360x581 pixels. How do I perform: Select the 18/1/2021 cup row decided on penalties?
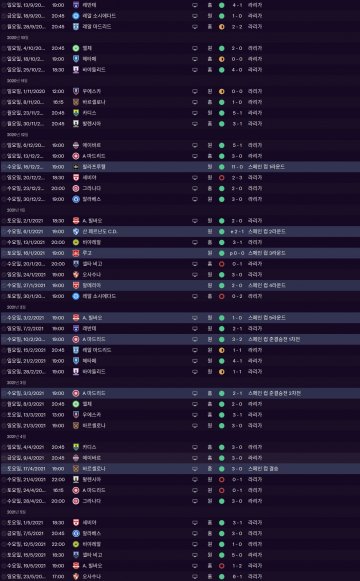coord(180,253)
